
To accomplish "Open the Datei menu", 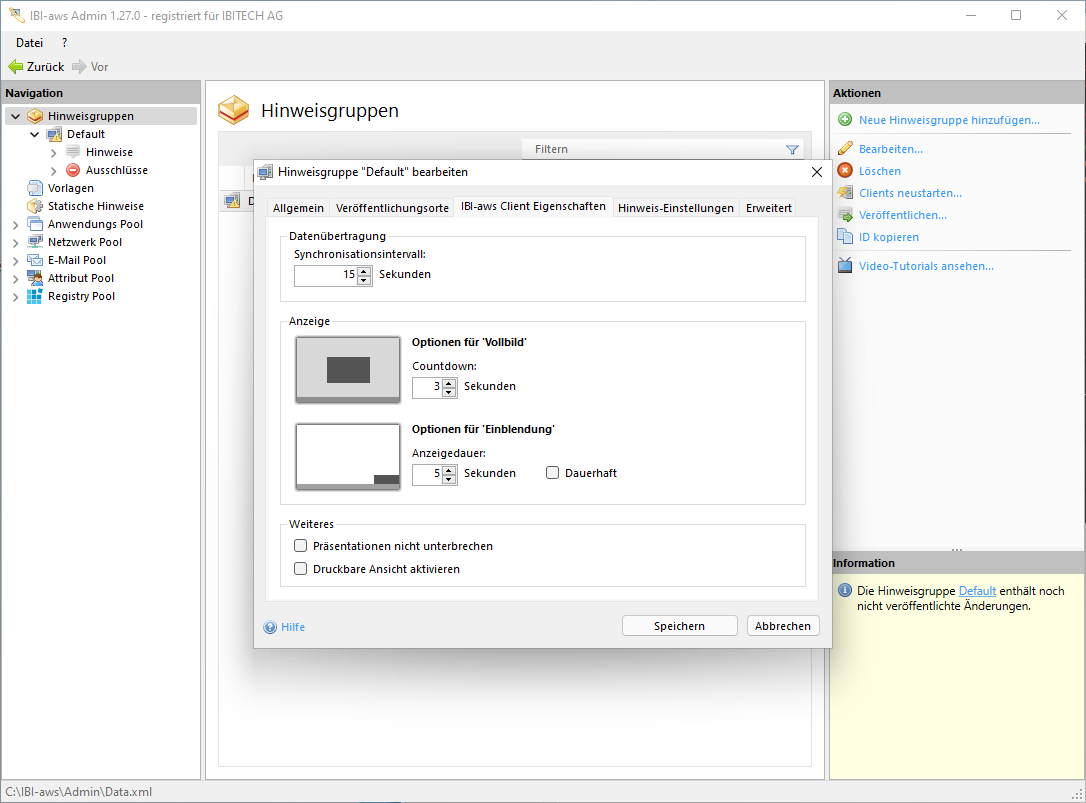I will [29, 43].
